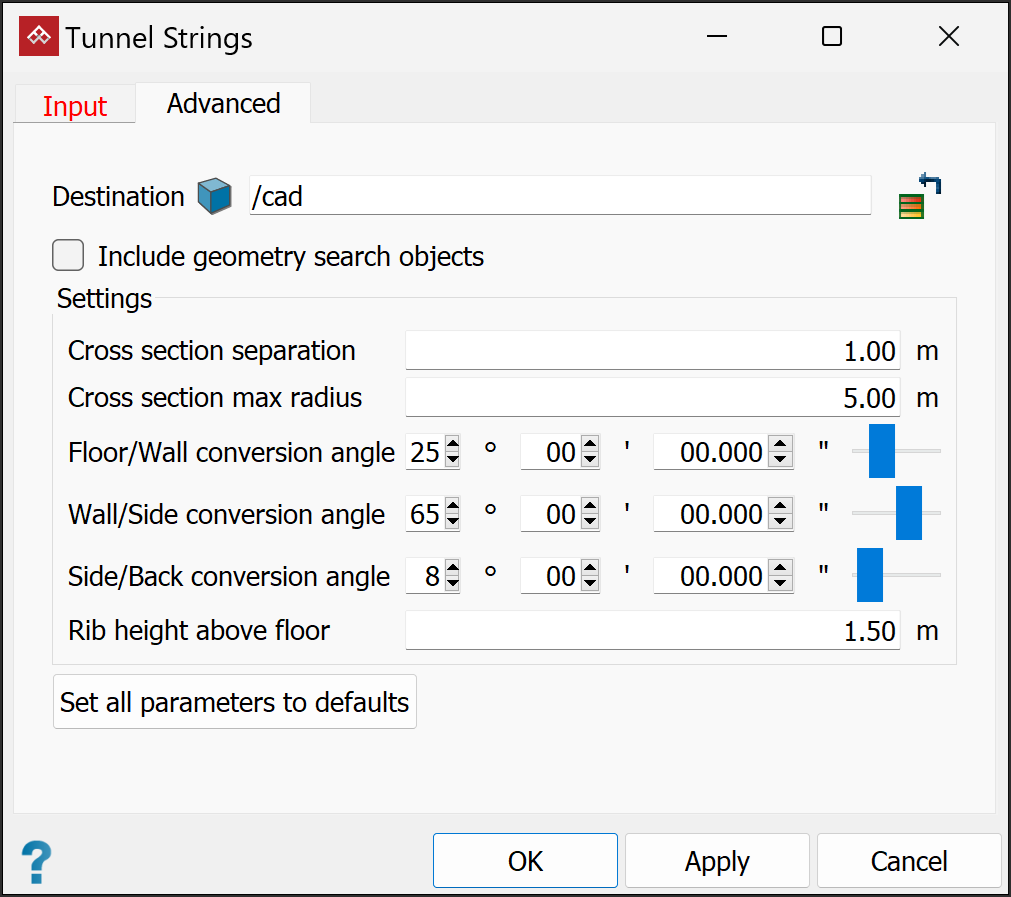Click the Wall/Side conversion angle slider handle

[909, 513]
